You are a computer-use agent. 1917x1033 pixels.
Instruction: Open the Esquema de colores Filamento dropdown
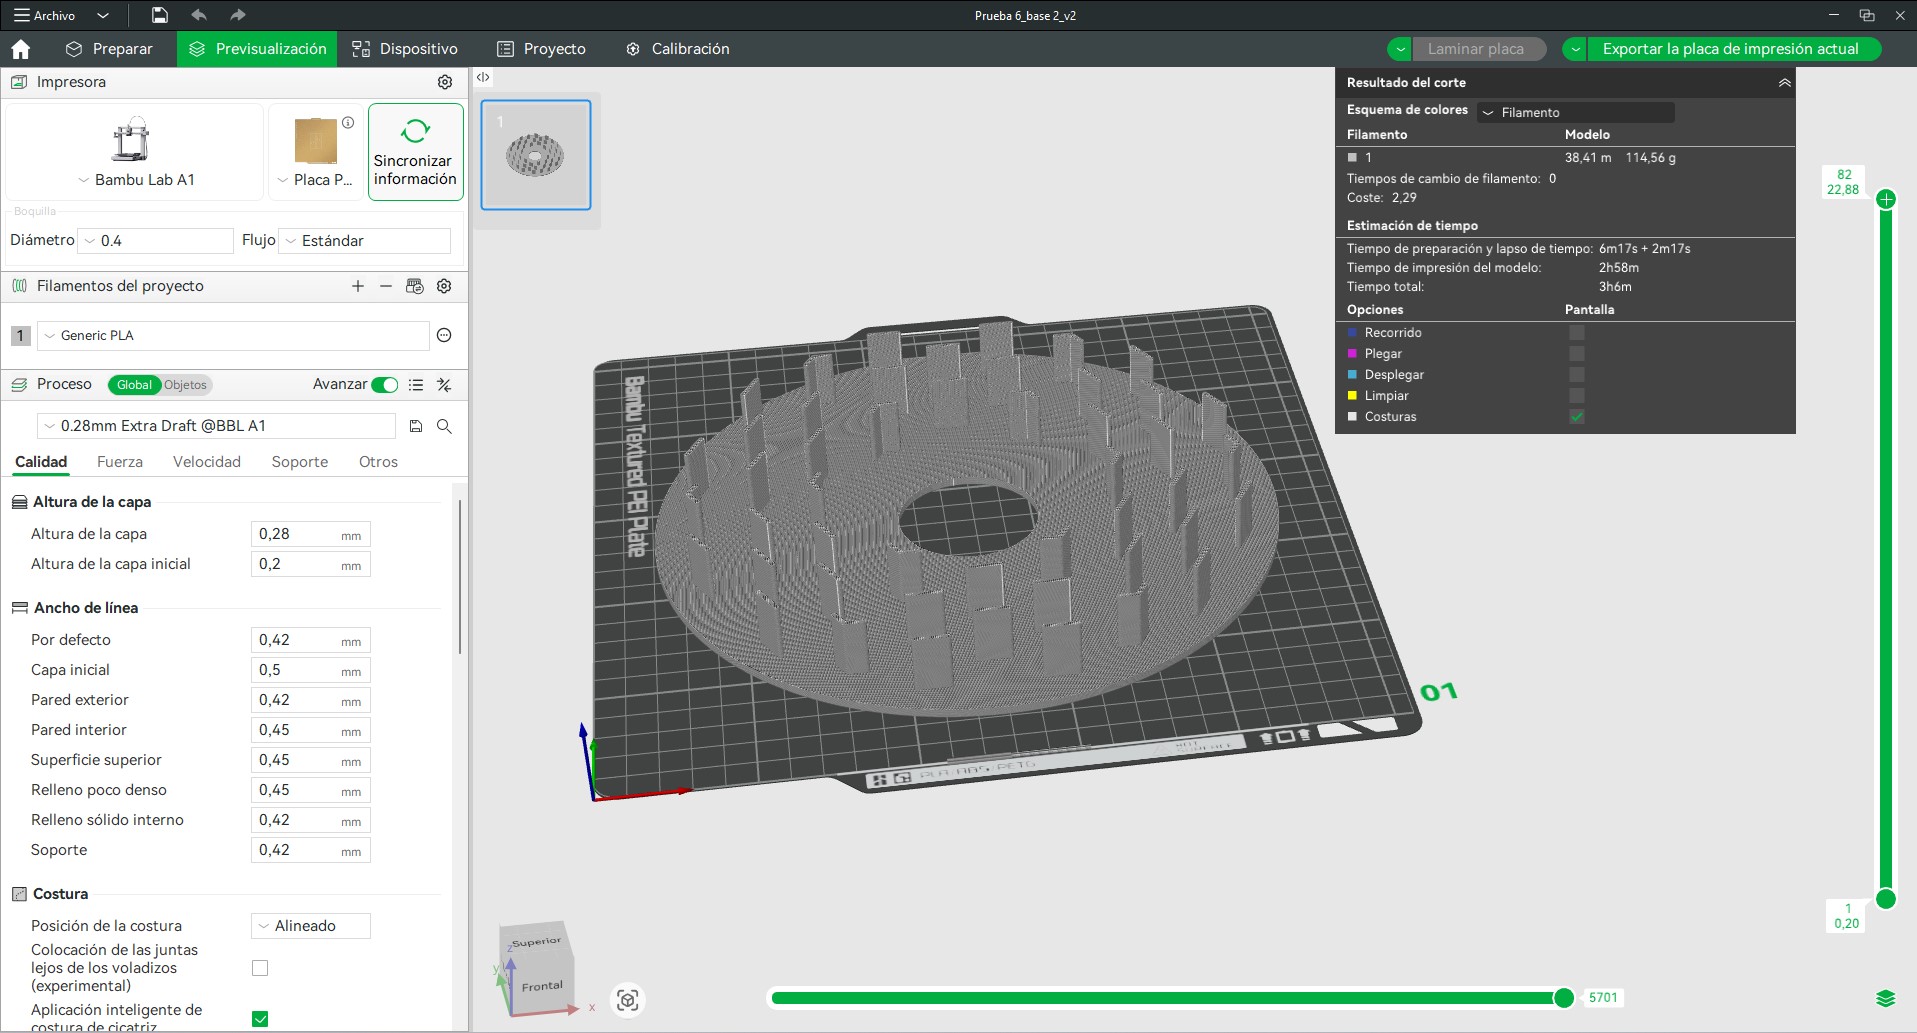tap(1575, 112)
